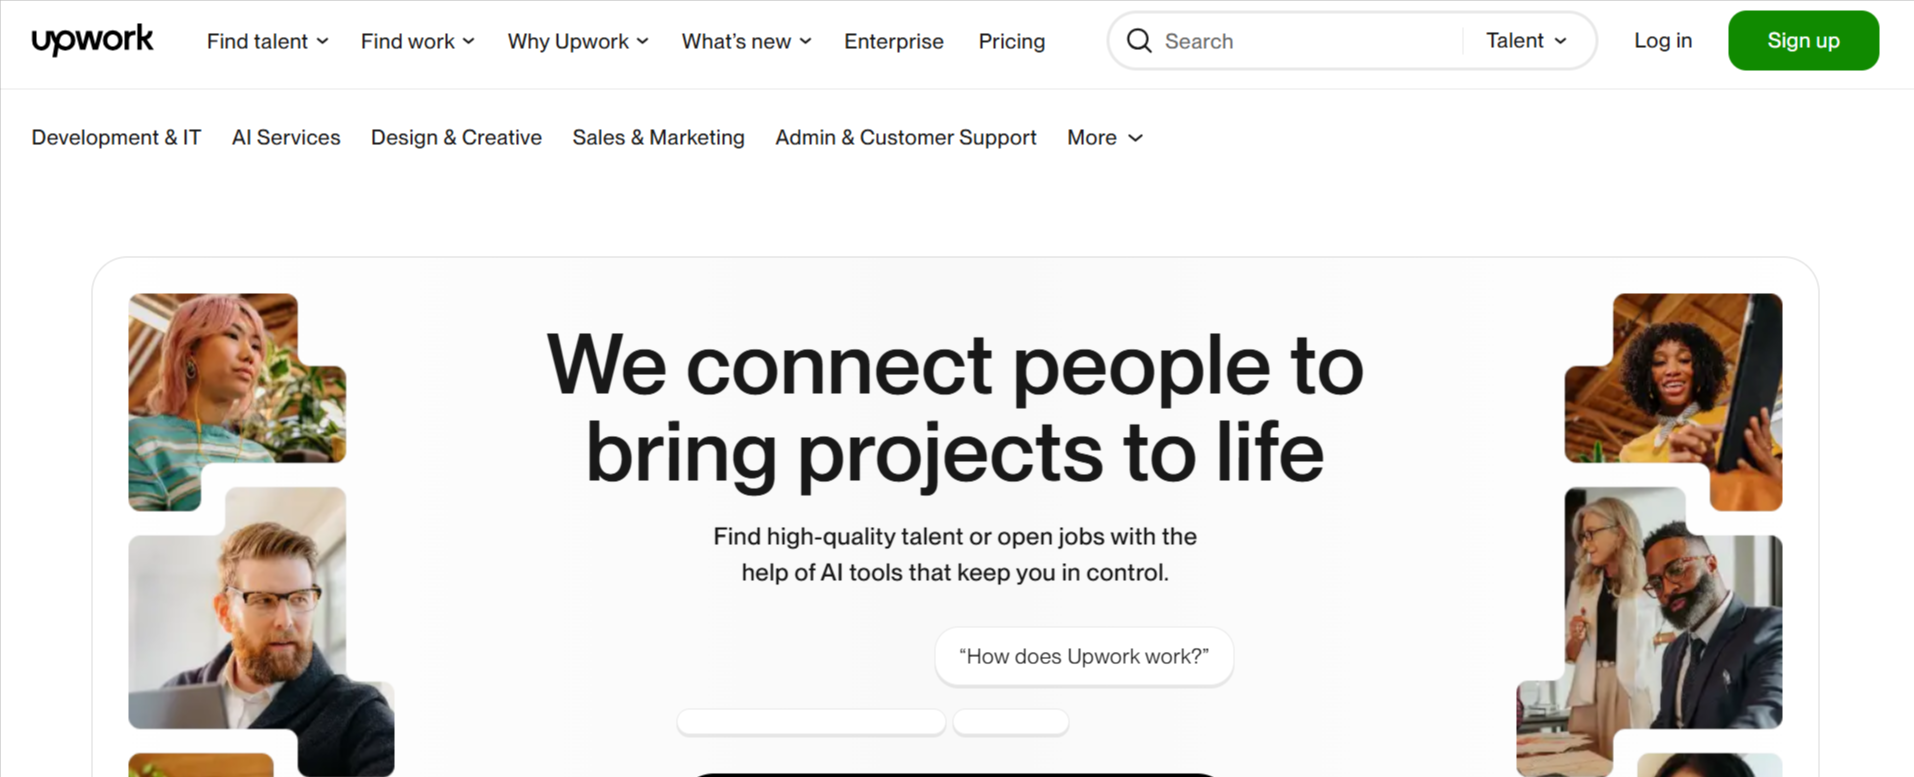Click the green Sign up button

coord(1802,40)
